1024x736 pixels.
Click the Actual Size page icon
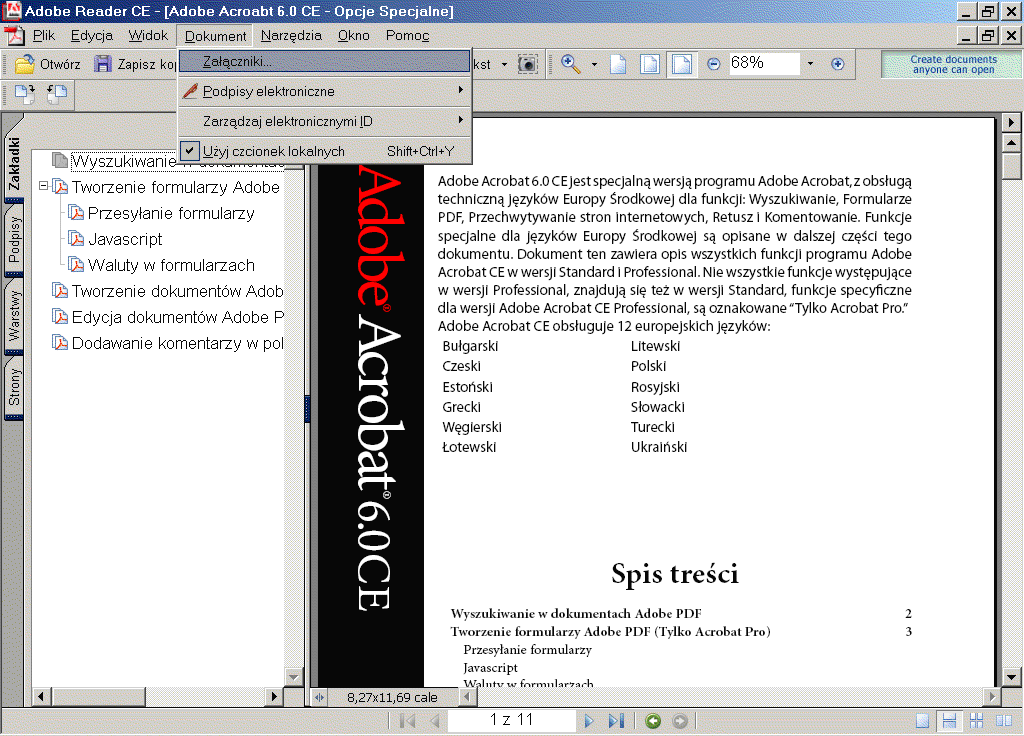click(x=618, y=63)
